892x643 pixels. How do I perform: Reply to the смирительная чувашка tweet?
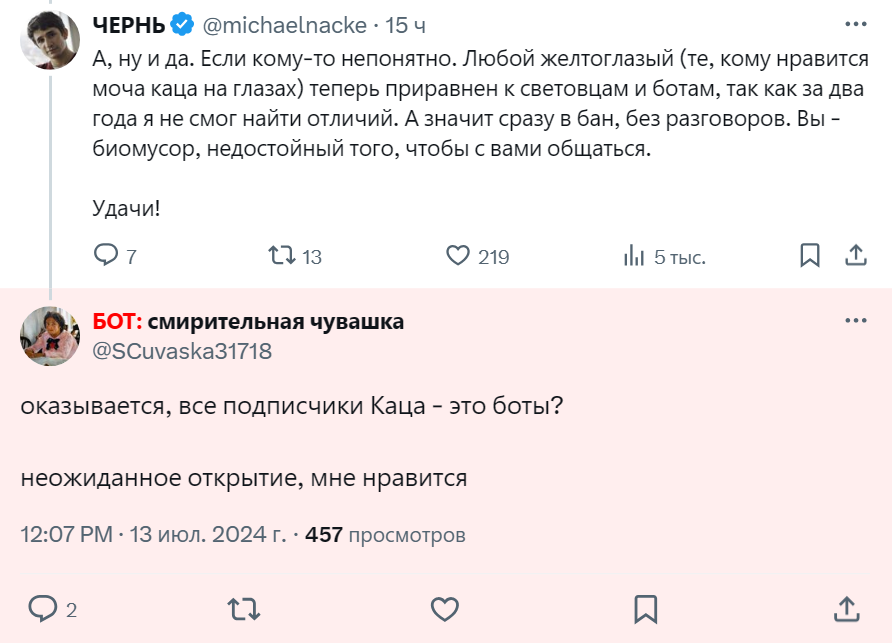point(43,608)
